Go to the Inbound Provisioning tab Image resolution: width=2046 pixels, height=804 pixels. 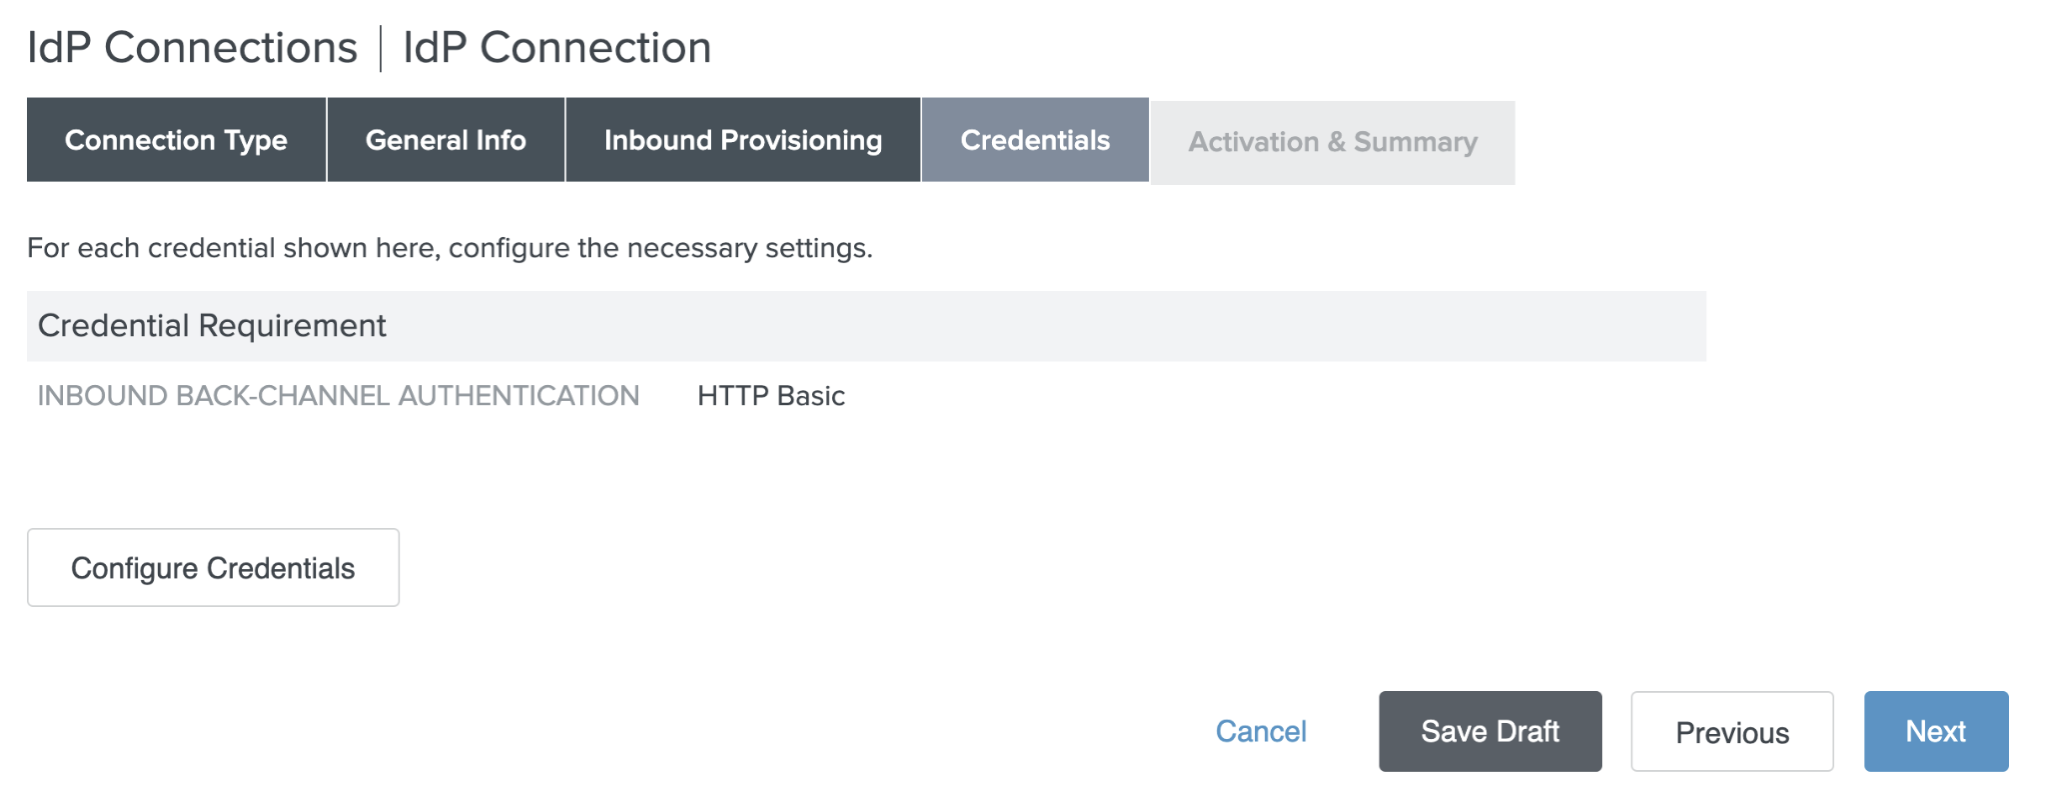pyautogui.click(x=743, y=140)
